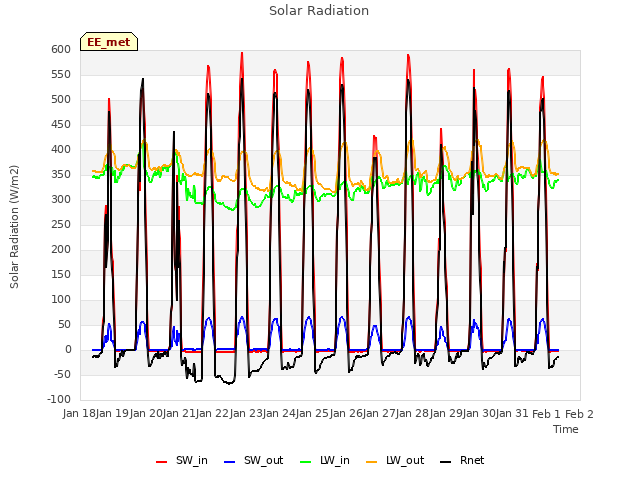Click the Jan 21 x-axis tick label
Viewport: 640px width, 480px height.
click(x=179, y=414)
